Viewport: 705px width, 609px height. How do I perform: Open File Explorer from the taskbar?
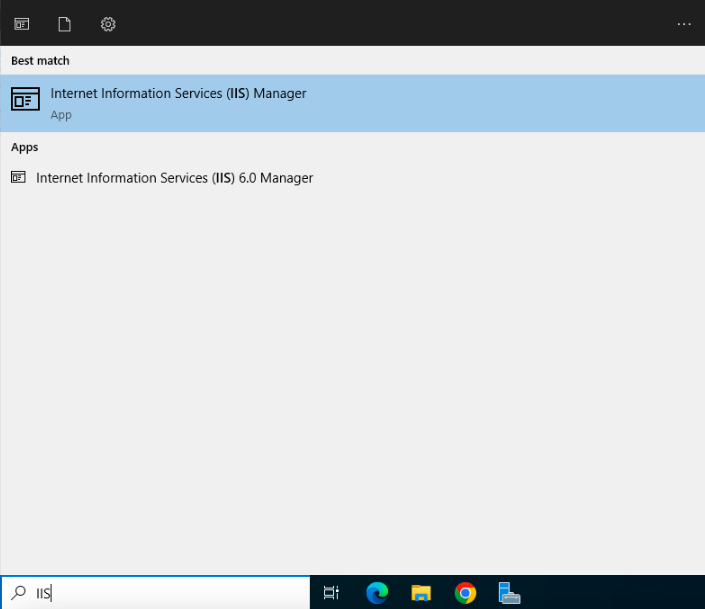[x=421, y=592]
